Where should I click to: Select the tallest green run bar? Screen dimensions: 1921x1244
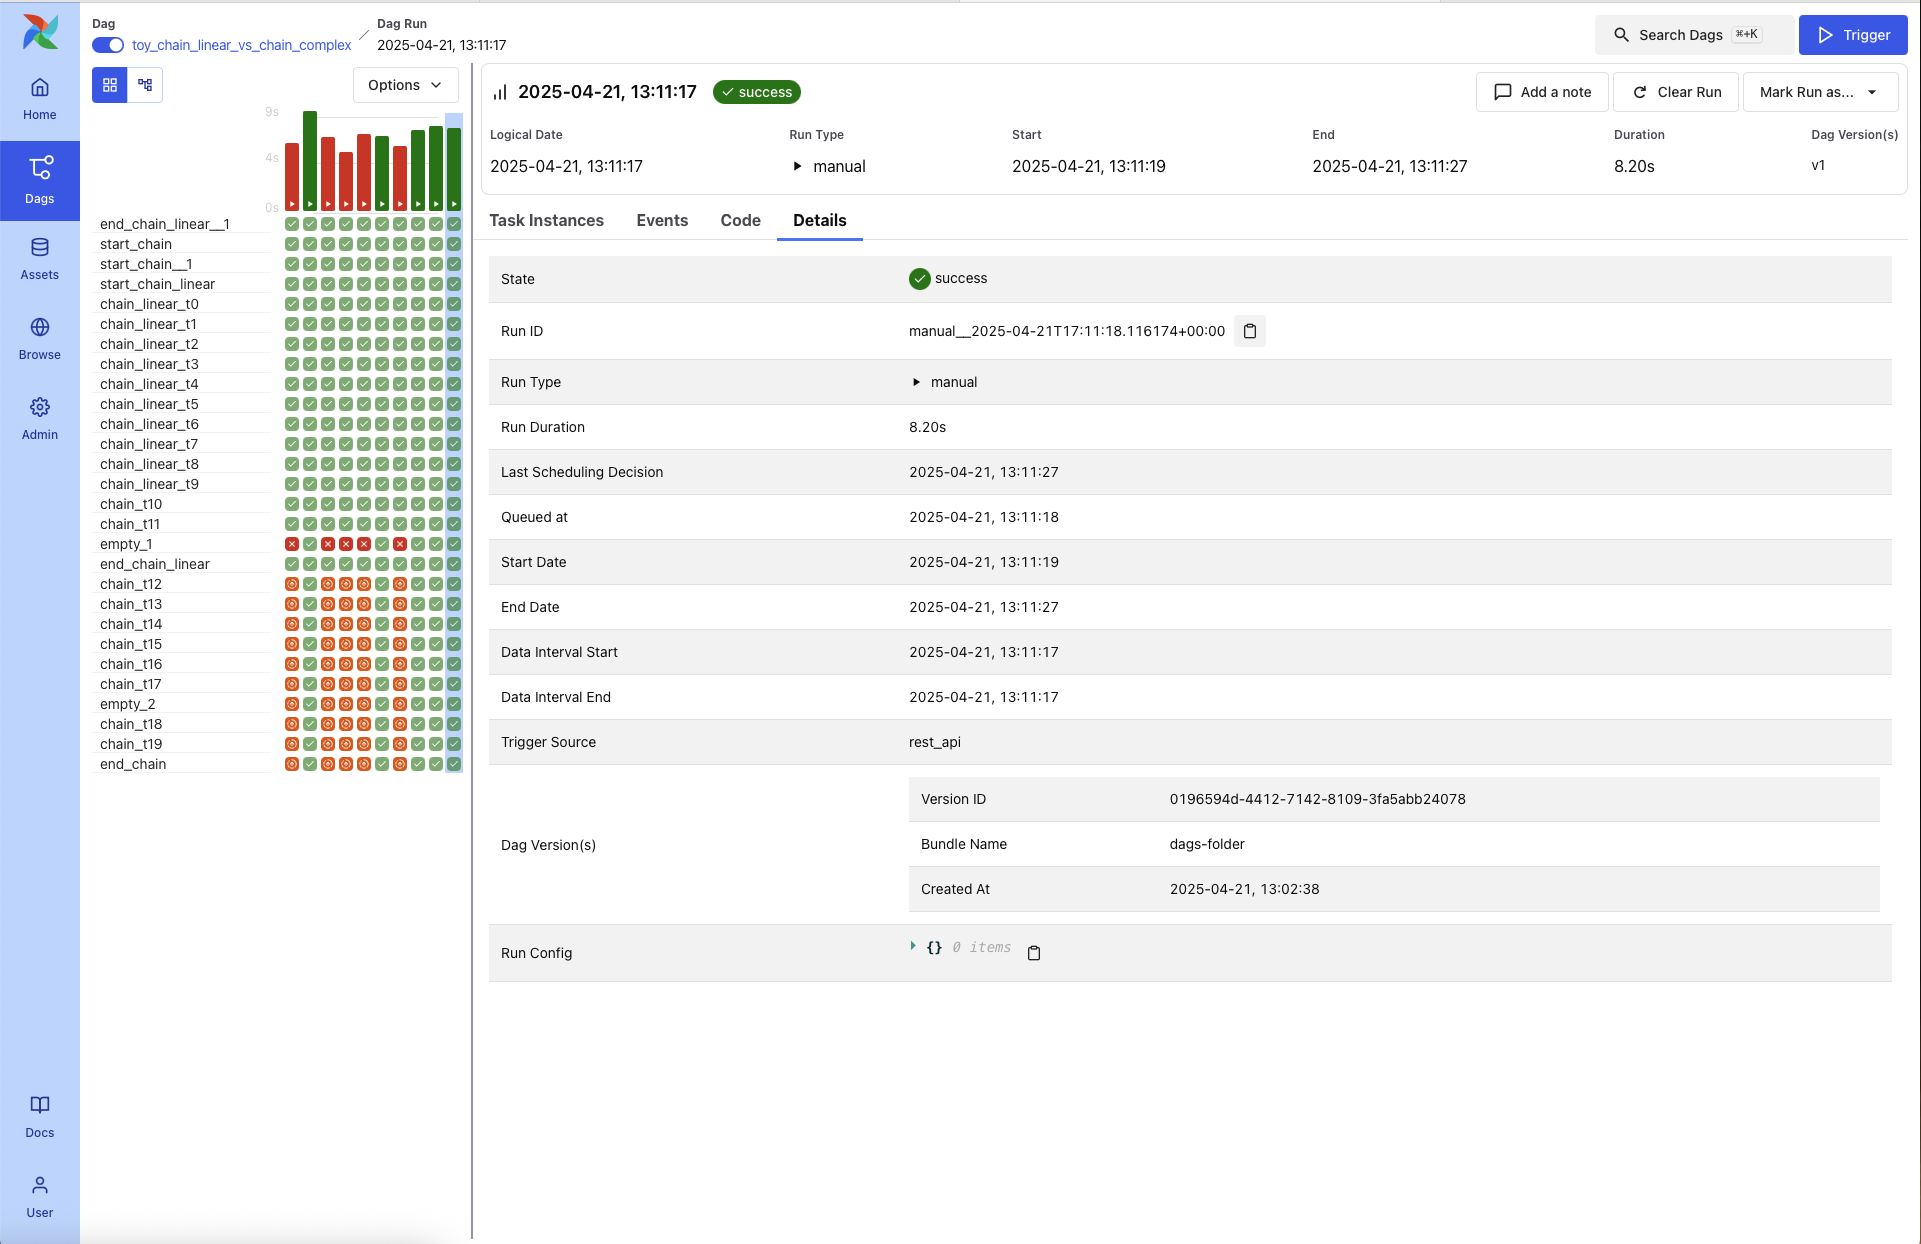(310, 158)
